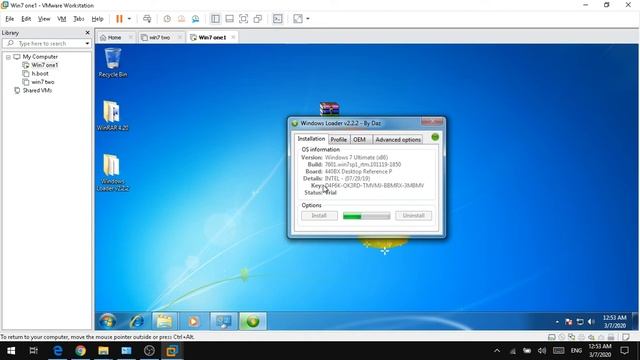The image size is (640, 360).
Task: Click the Action Center flag in Win7 tray
Action: 569,322
